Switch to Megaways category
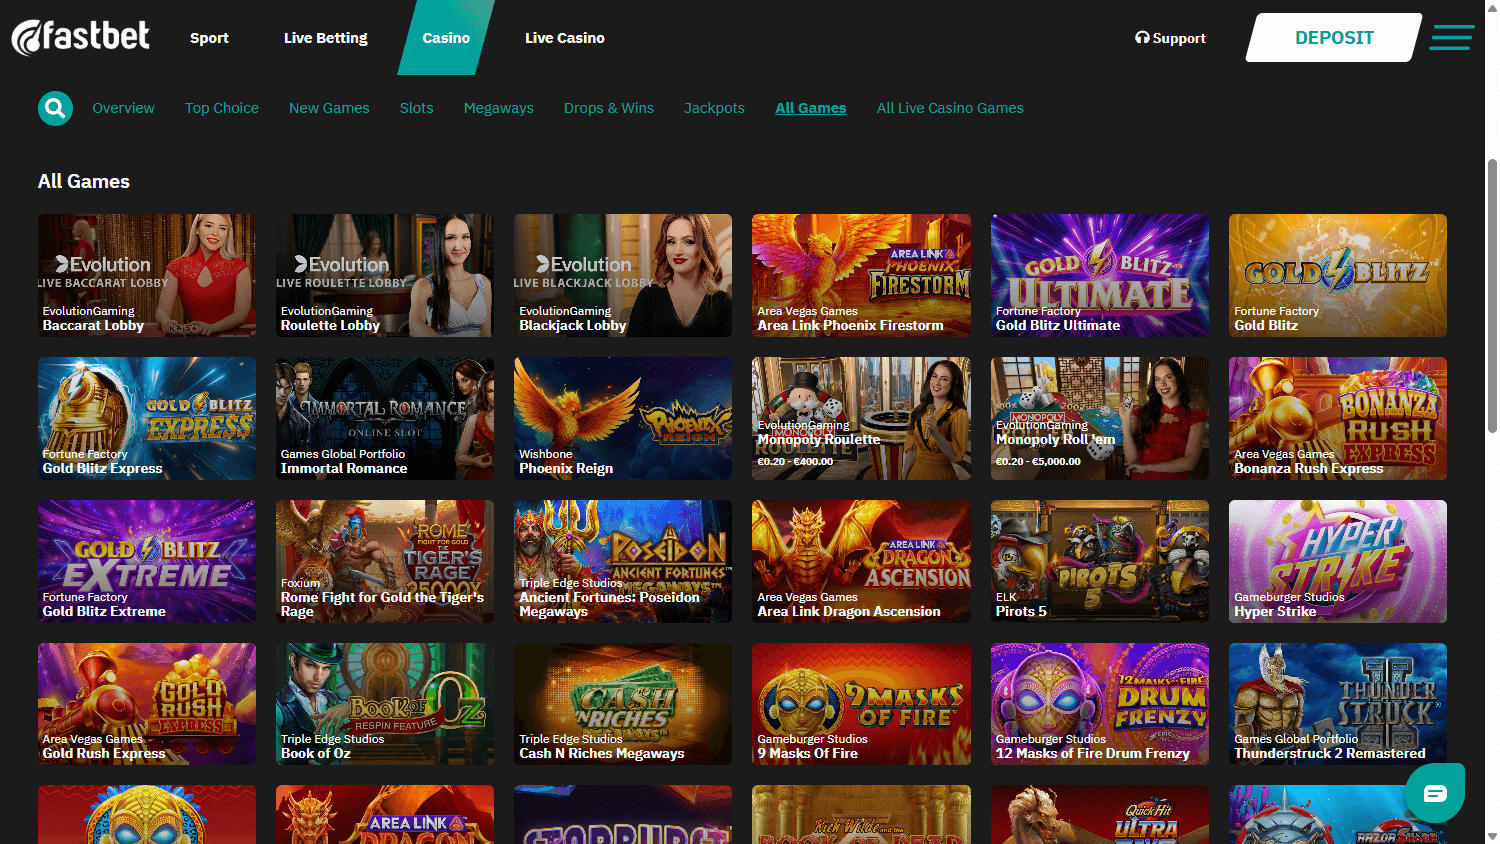 (499, 108)
